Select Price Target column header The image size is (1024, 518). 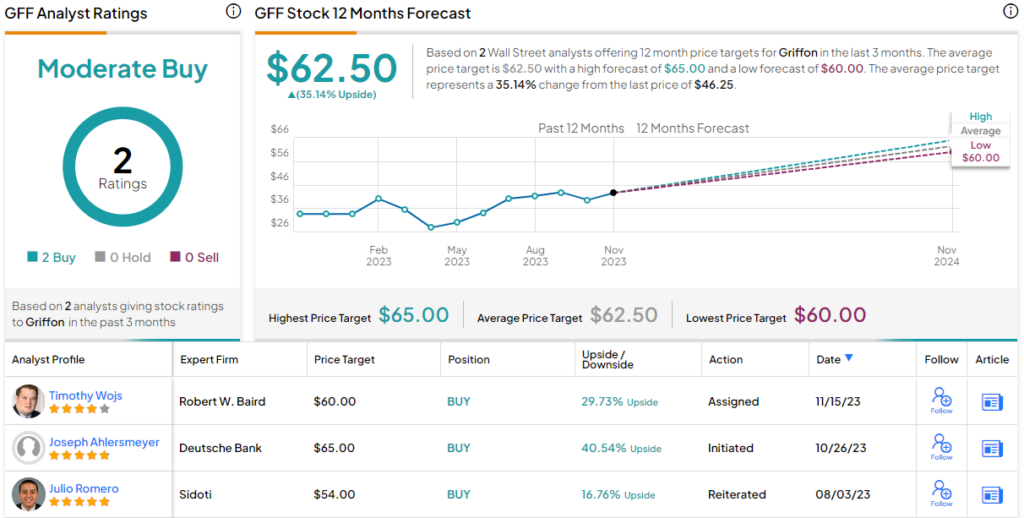343,359
